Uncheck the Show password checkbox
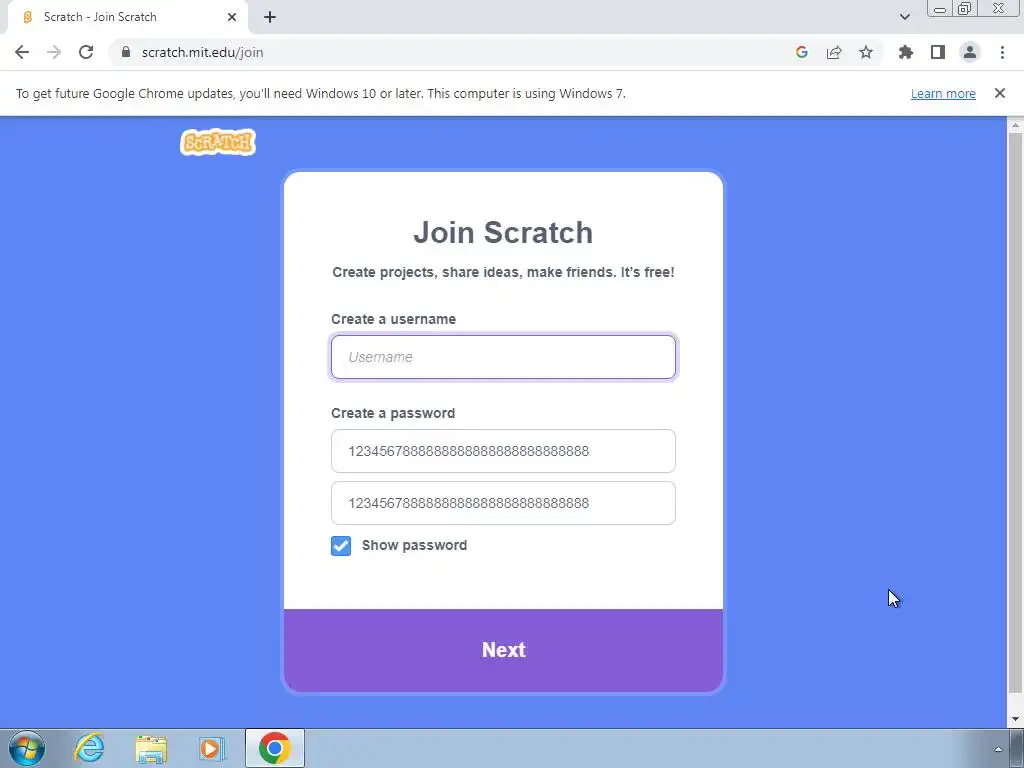Image resolution: width=1024 pixels, height=768 pixels. pos(341,546)
